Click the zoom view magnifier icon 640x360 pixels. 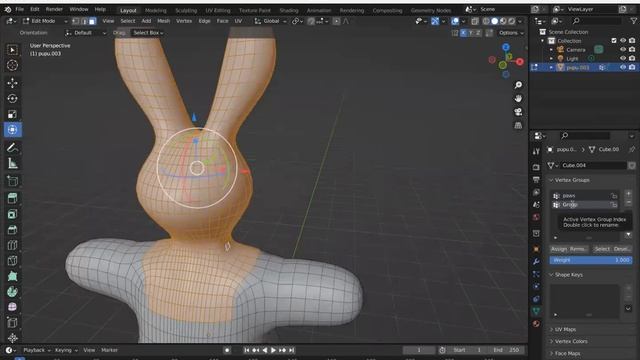click(x=518, y=85)
